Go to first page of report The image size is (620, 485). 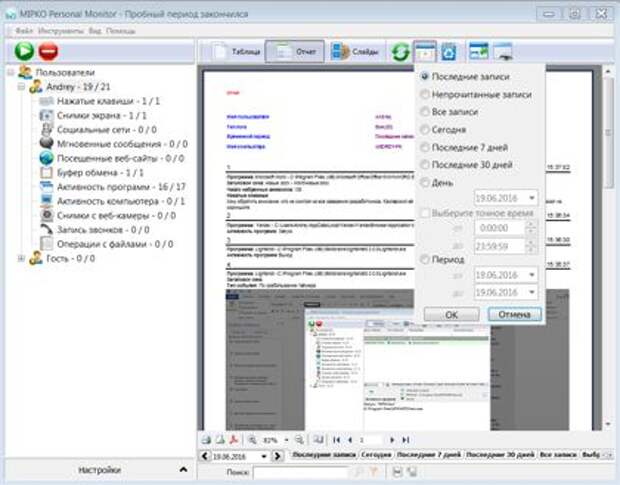pos(336,440)
